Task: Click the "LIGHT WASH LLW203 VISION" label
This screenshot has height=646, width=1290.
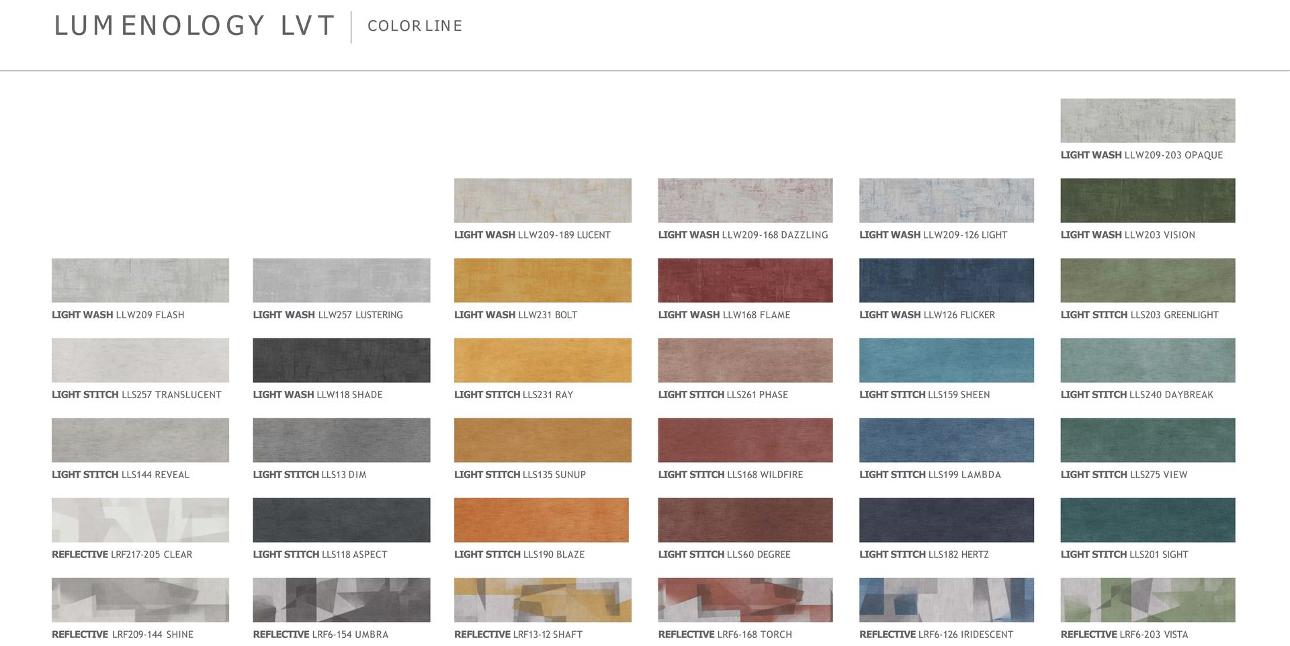Action: point(1128,235)
